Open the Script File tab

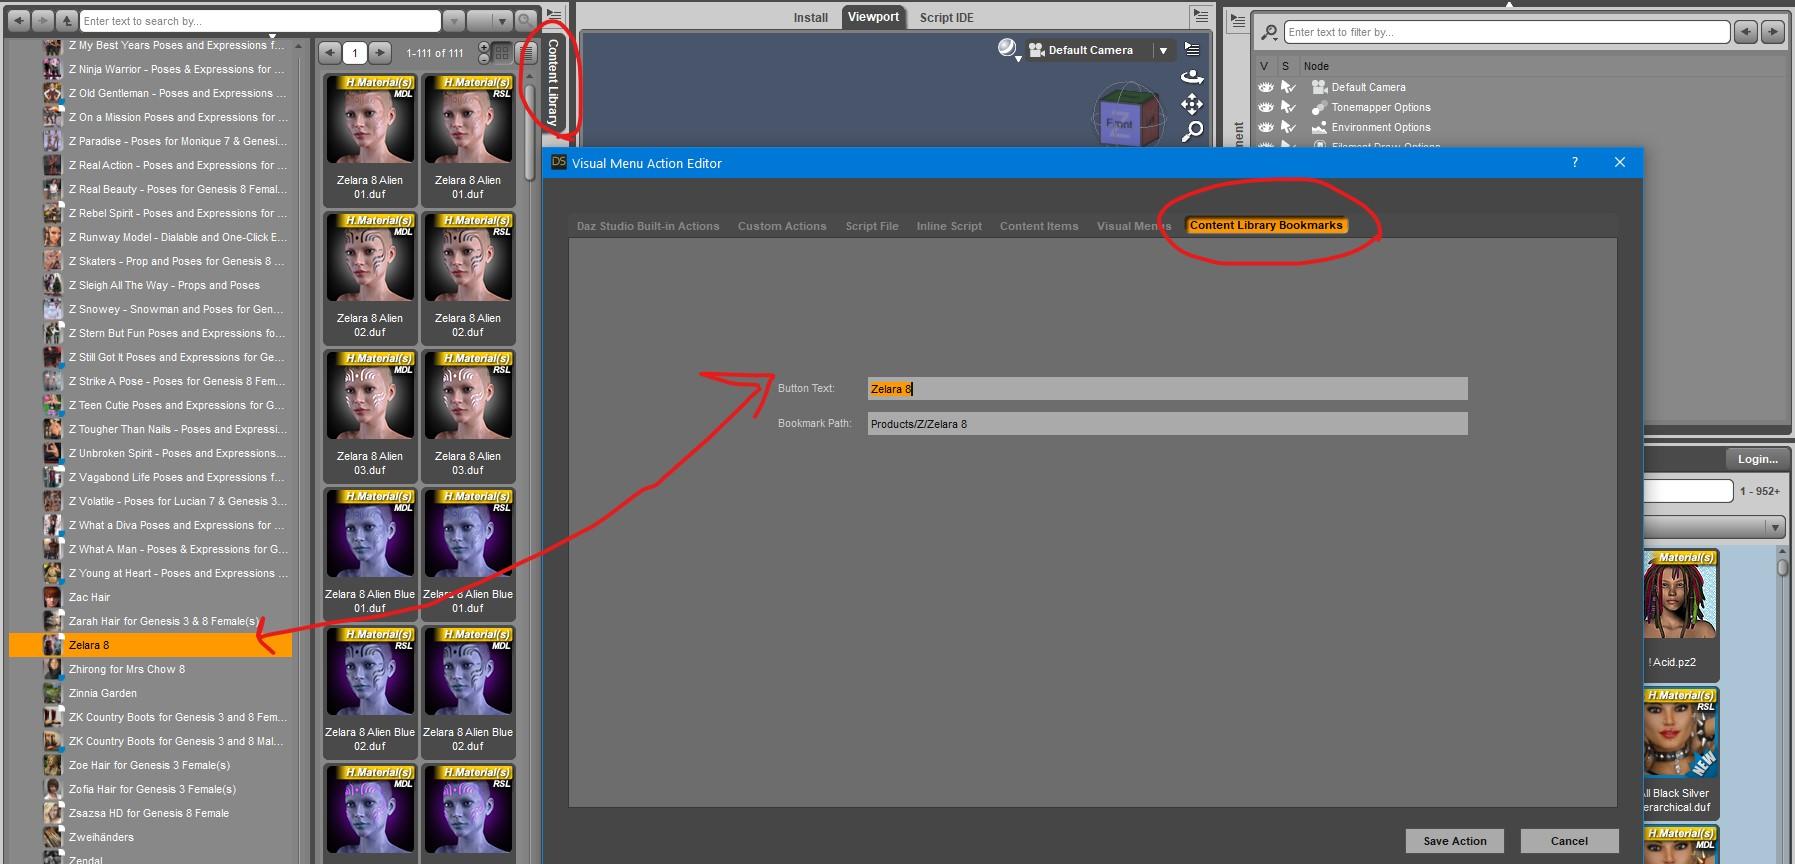[x=872, y=226]
